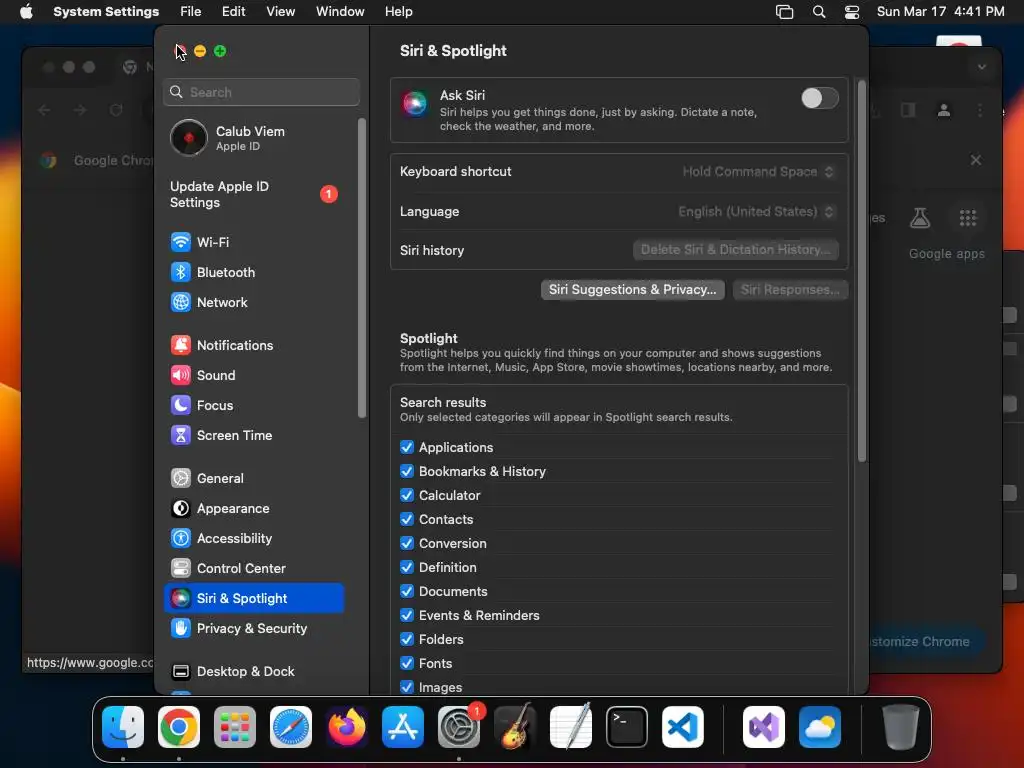This screenshot has width=1024, height=768.
Task: Click Delete Siri & Dictation History
Action: 735,249
